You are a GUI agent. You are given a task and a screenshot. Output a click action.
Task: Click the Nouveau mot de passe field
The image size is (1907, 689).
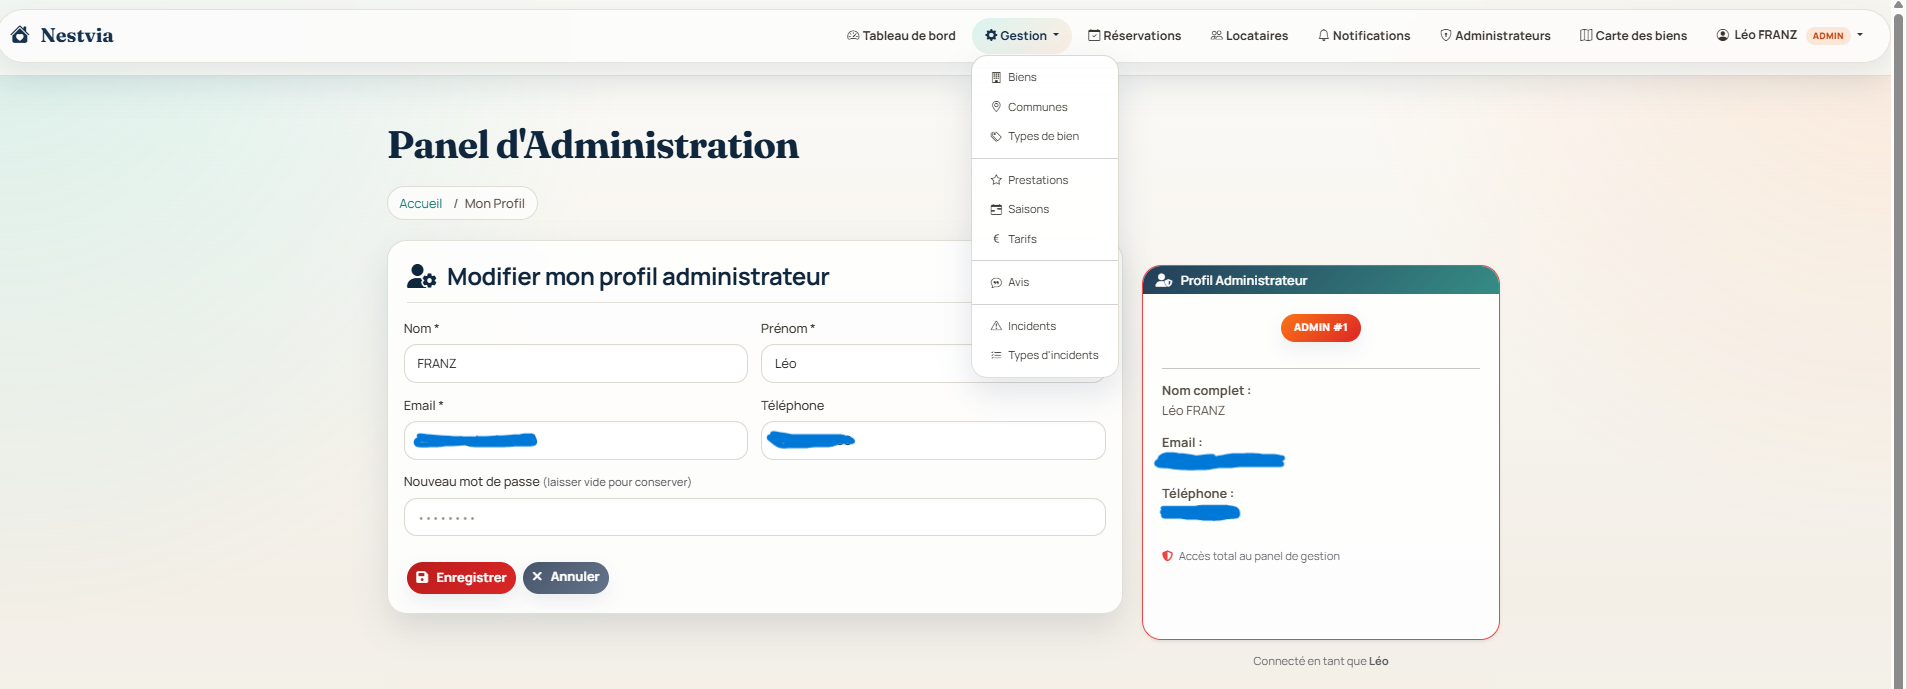tap(755, 517)
